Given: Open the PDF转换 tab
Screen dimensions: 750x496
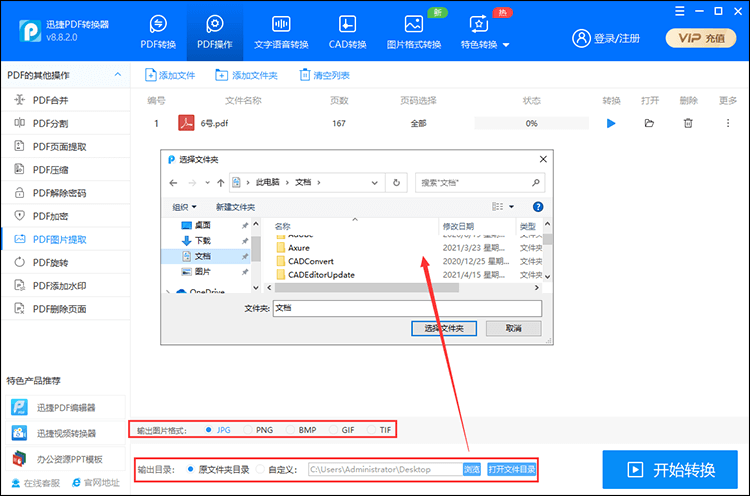Looking at the screenshot, I should pyautogui.click(x=158, y=32).
